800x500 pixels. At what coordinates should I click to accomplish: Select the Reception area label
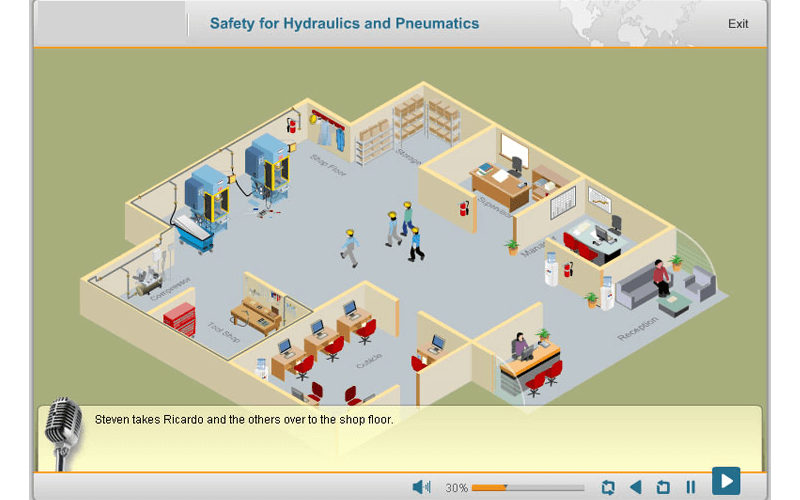pos(638,329)
